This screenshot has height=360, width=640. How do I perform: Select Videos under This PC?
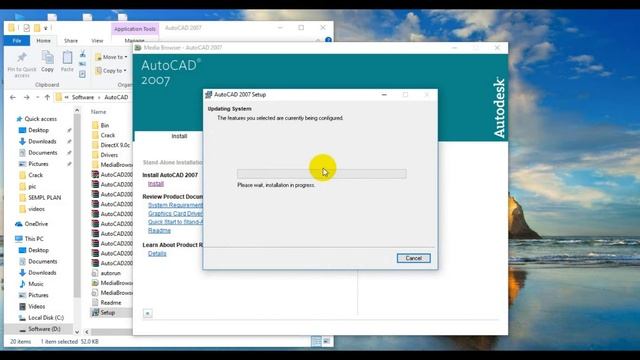[36, 307]
